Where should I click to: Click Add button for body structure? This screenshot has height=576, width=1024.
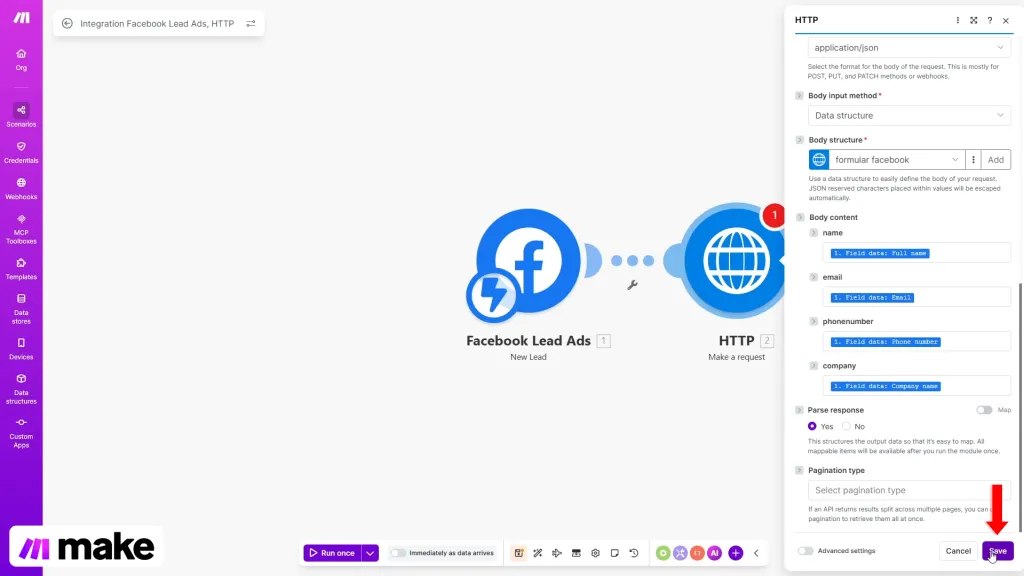pyautogui.click(x=995, y=159)
